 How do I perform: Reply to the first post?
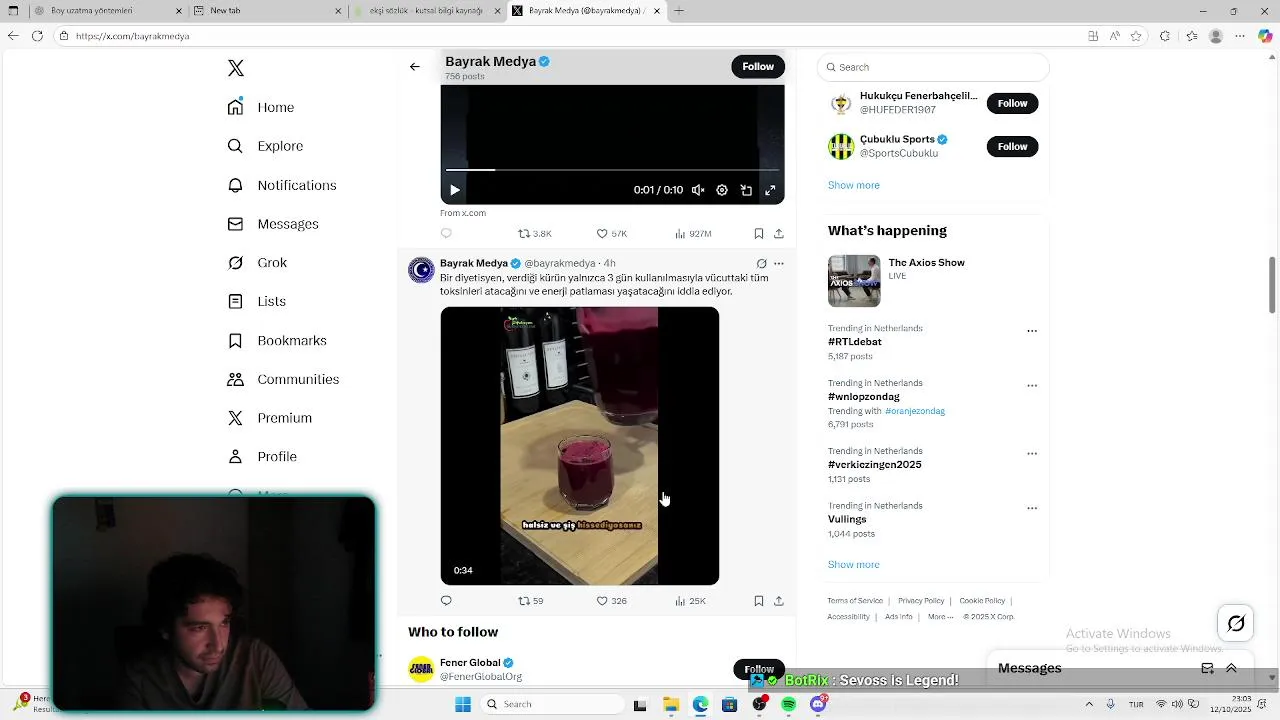pos(446,233)
